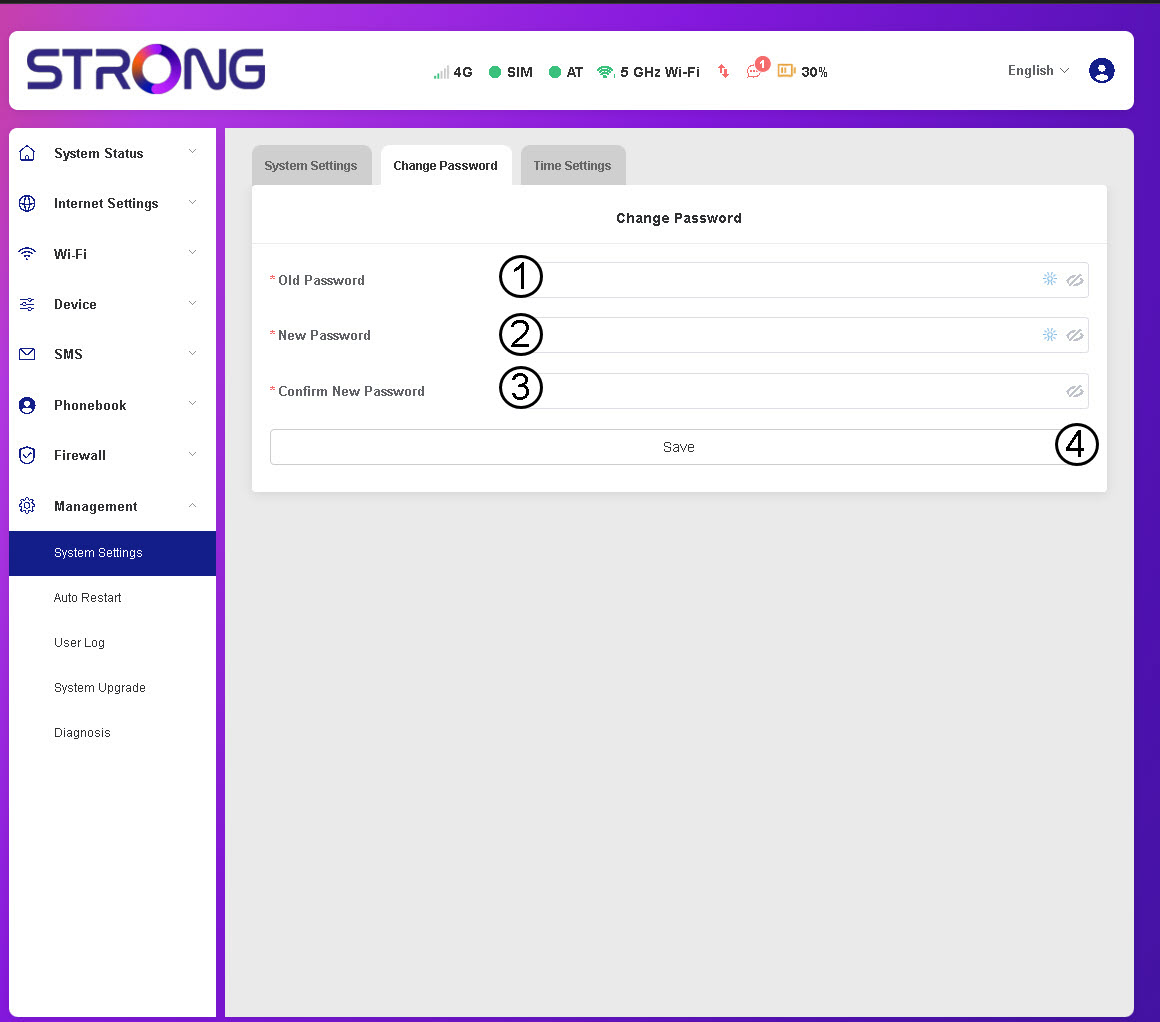1160x1022 pixels.
Task: Click into the New Password input field
Action: pos(780,336)
